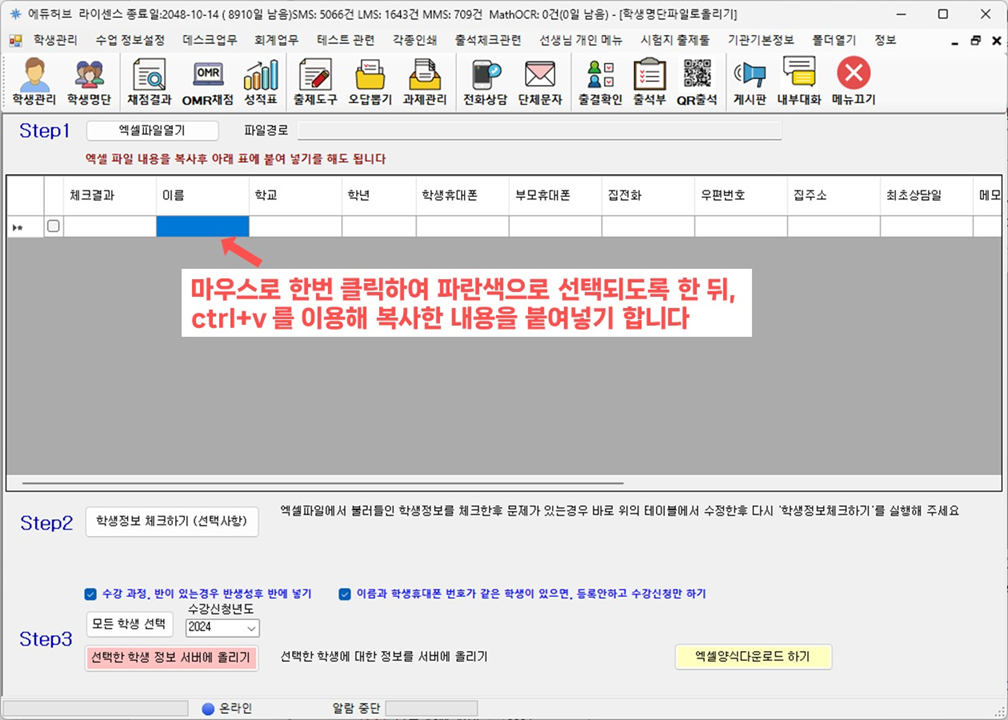Open the 학생관리 toolbar icon

pyautogui.click(x=35, y=82)
